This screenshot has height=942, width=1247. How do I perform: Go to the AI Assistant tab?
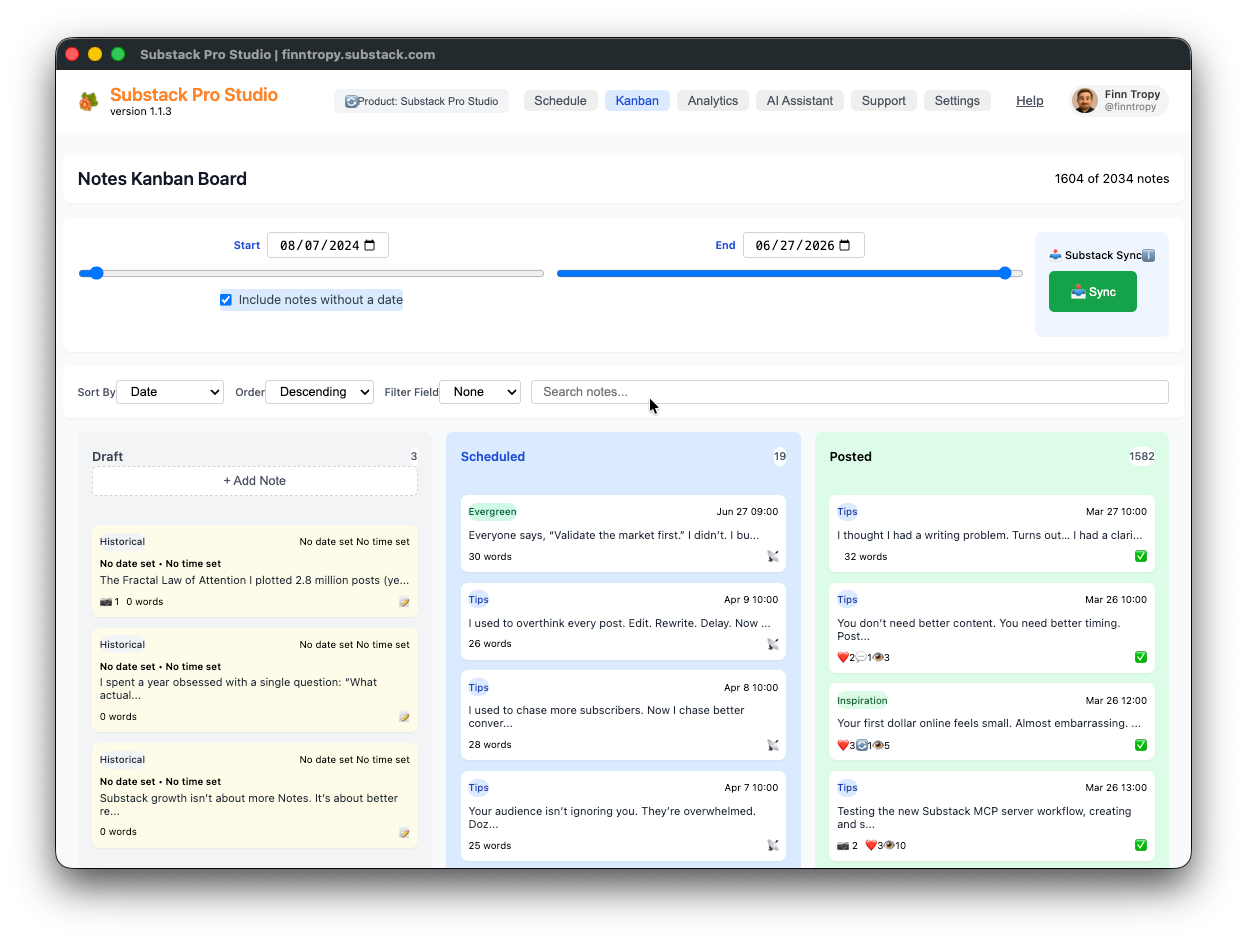(800, 101)
